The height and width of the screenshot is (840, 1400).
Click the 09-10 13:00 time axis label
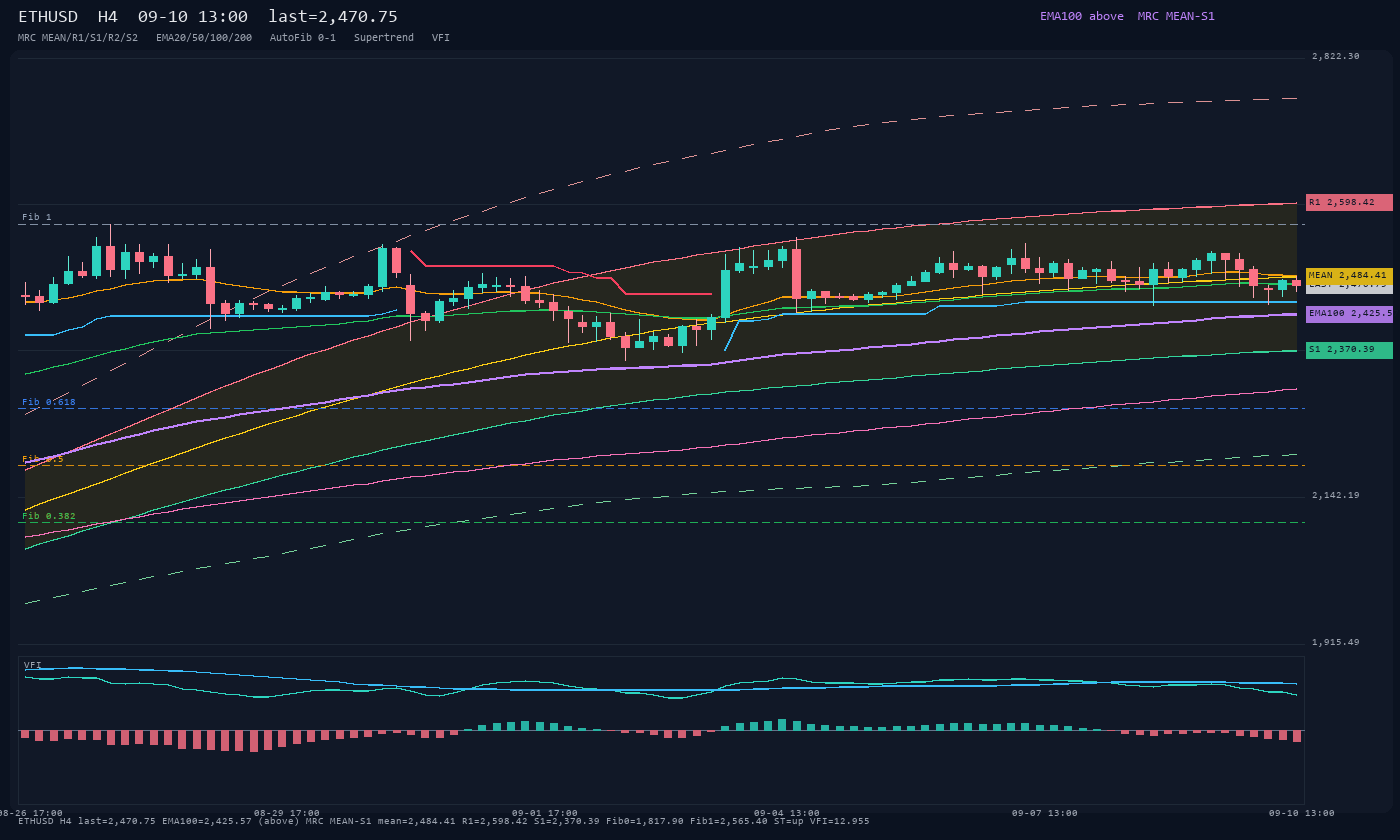click(1302, 813)
